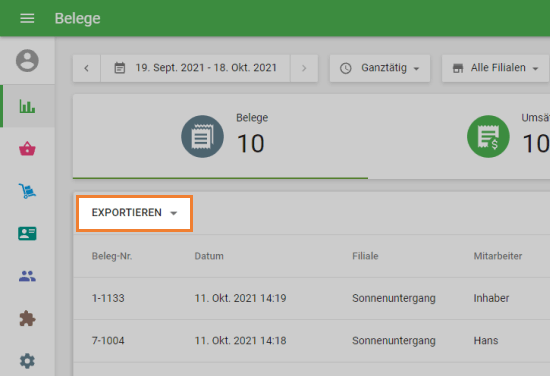This screenshot has width=550, height=376.
Task: Open the user account profile icon
Action: pyautogui.click(x=27, y=61)
